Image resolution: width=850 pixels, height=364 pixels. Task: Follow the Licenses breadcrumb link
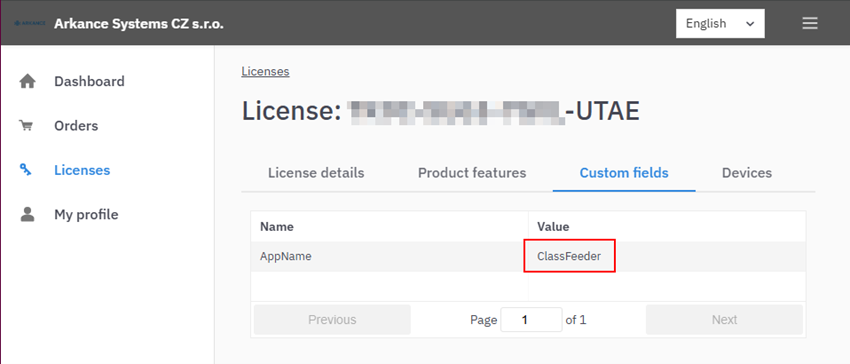click(265, 72)
